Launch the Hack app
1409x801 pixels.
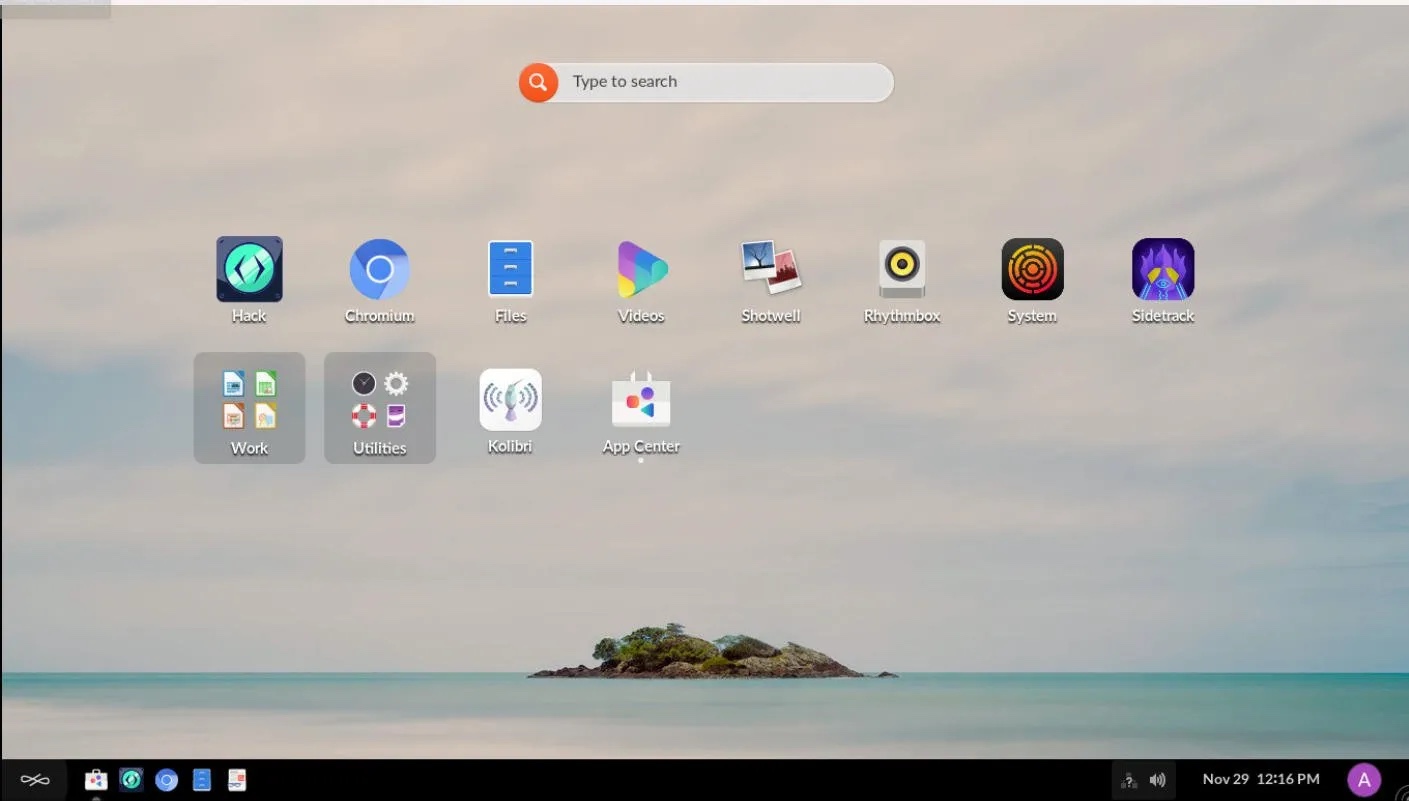(x=248, y=268)
